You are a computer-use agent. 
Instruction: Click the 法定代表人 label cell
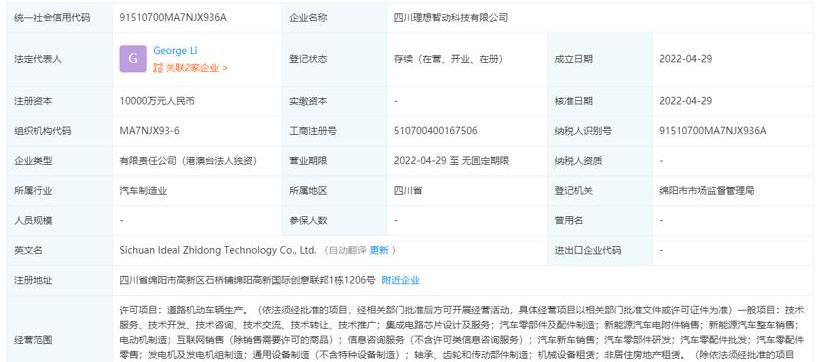60,59
